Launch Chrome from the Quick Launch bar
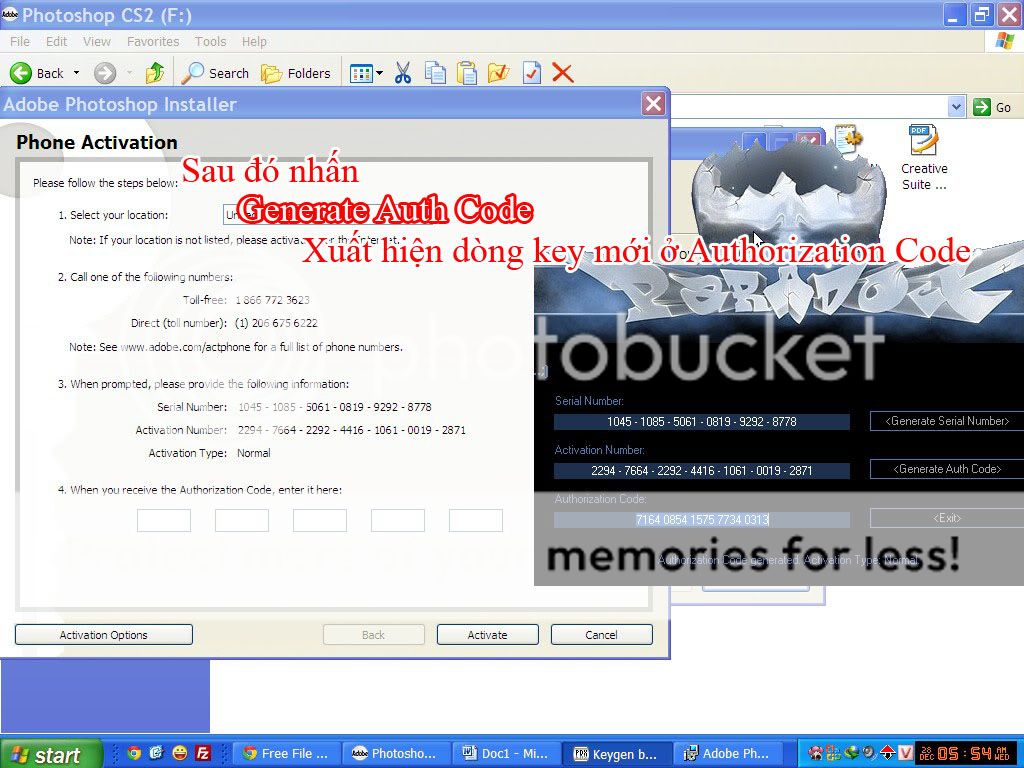Image resolution: width=1024 pixels, height=768 pixels. click(x=134, y=753)
